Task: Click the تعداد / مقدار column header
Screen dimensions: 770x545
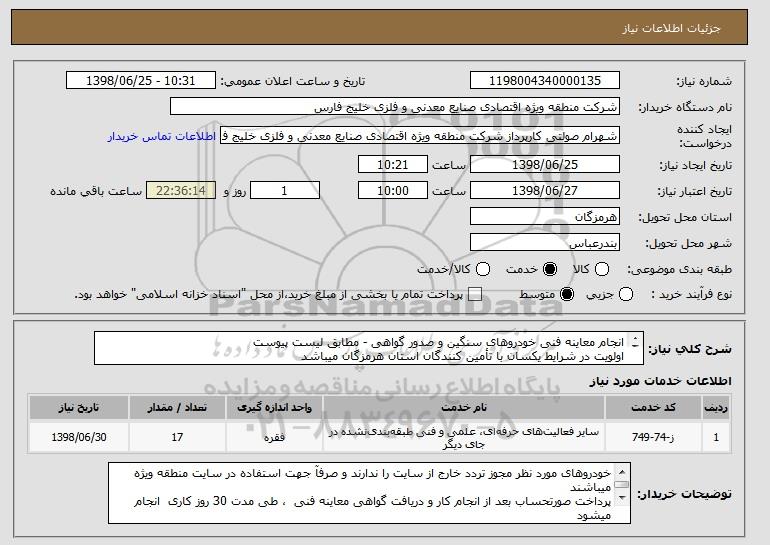Action: (177, 408)
